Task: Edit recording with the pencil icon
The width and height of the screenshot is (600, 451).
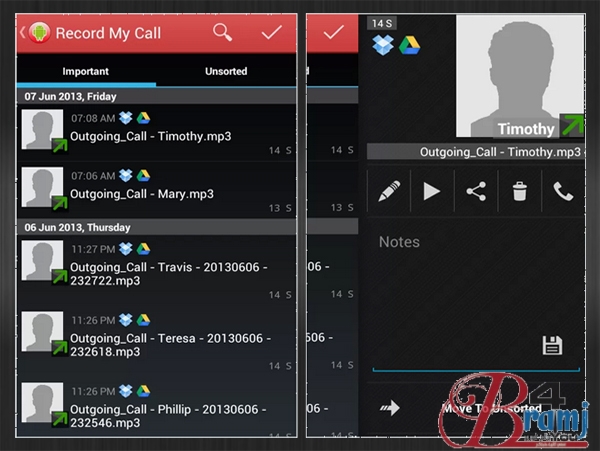Action: (389, 191)
